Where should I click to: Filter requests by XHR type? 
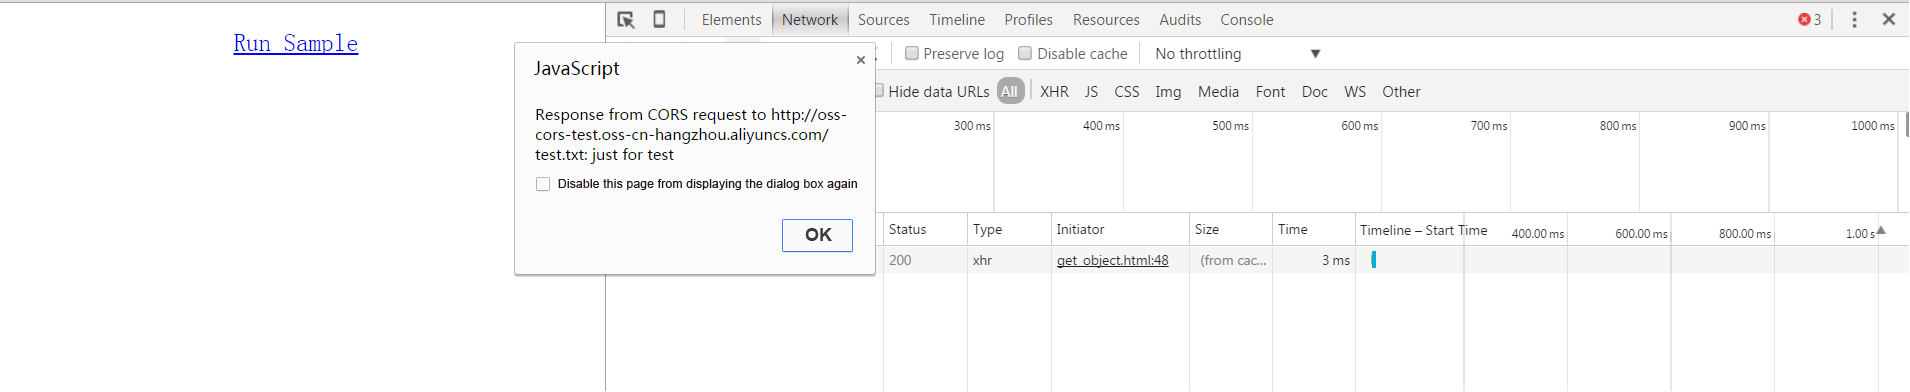point(1054,92)
